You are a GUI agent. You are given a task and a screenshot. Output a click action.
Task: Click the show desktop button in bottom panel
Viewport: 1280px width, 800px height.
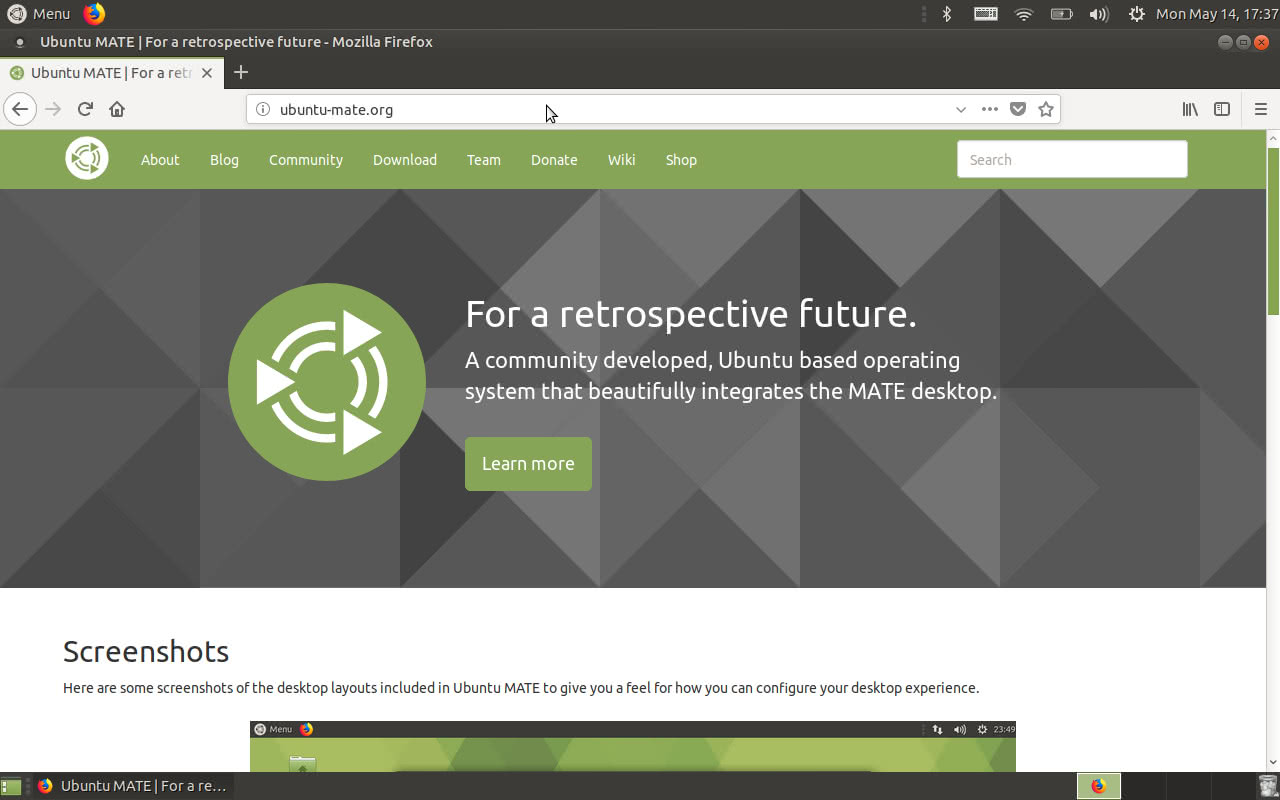pyautogui.click(x=11, y=786)
